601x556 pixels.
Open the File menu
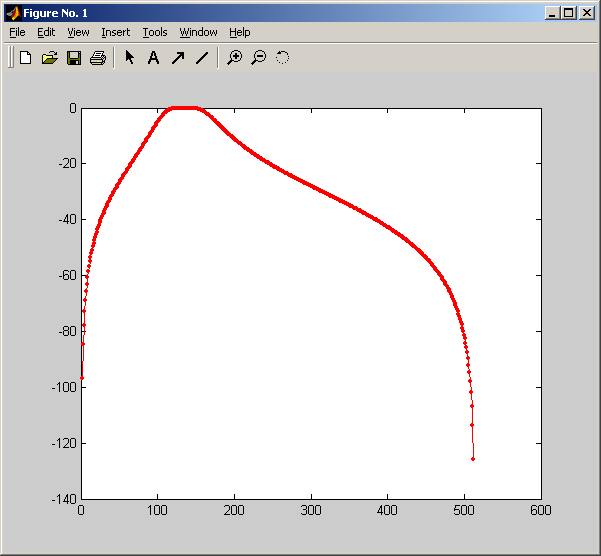tap(17, 32)
